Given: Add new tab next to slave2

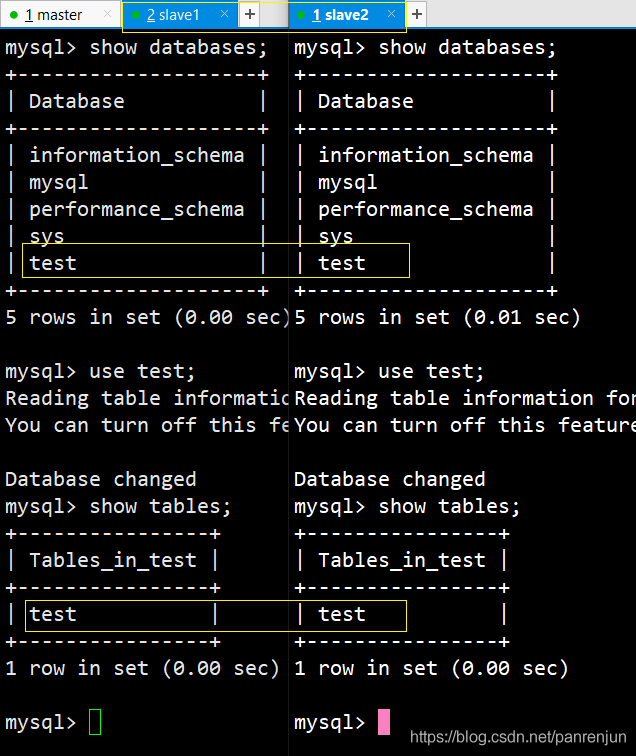Looking at the screenshot, I should click(417, 14).
